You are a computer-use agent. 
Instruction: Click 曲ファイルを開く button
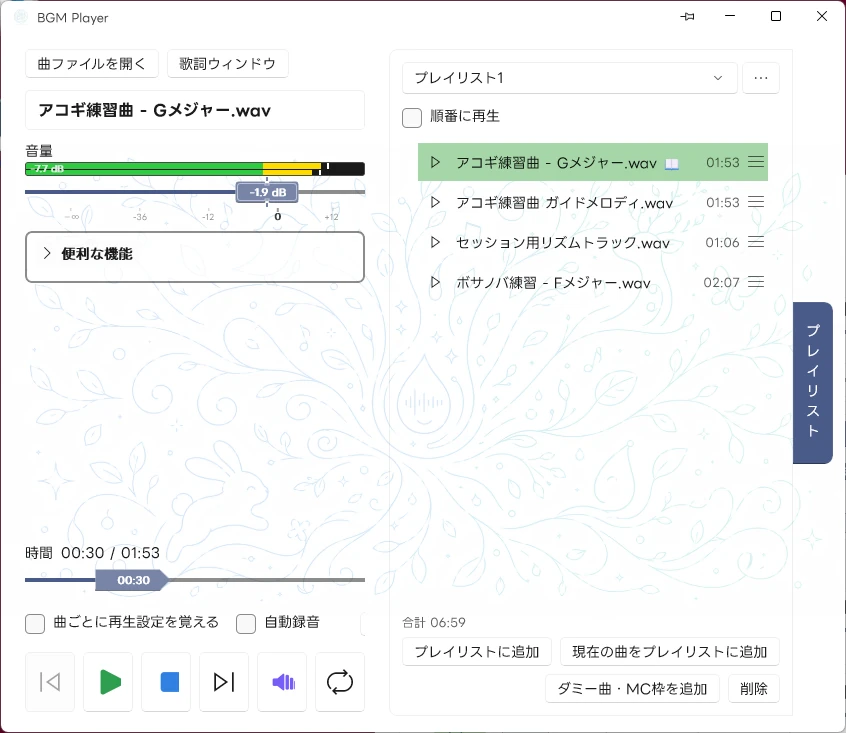point(92,64)
